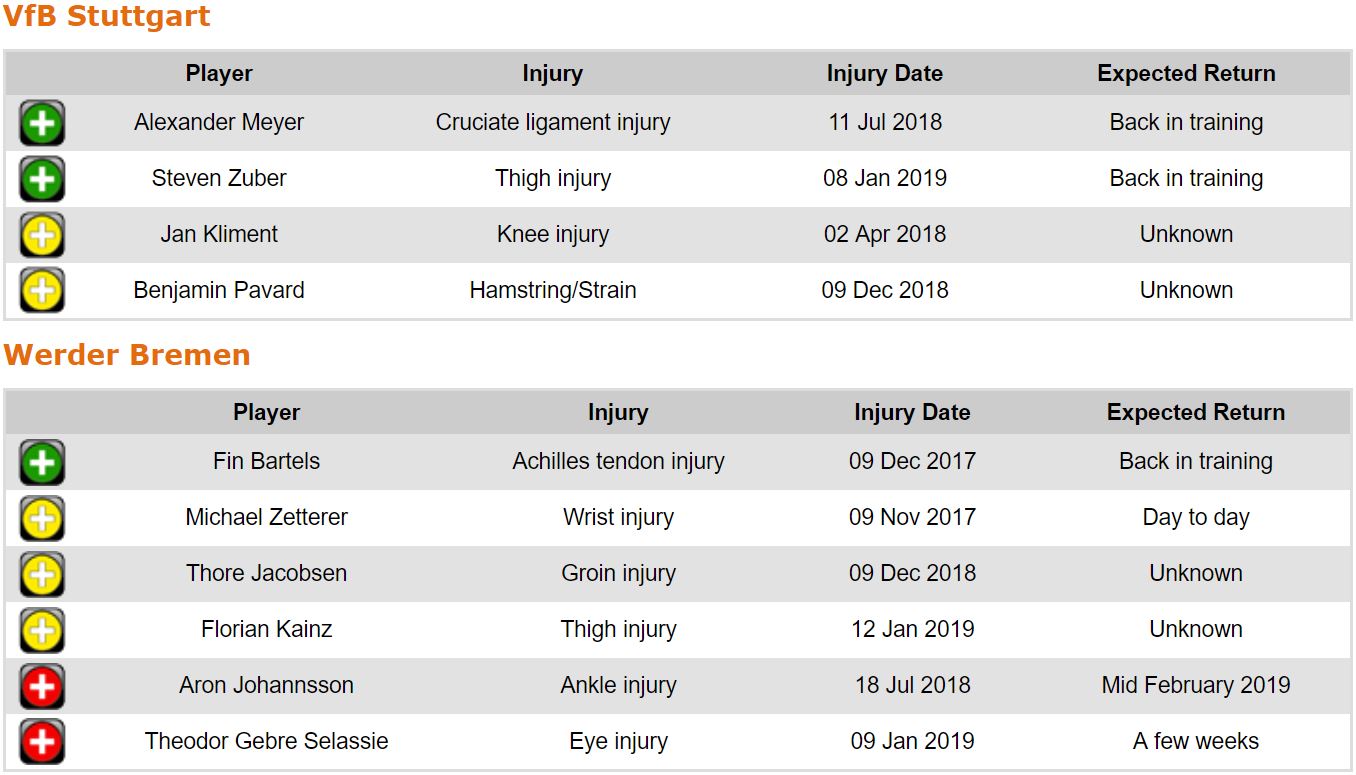Click the Cruciate ligament injury cell
Screen dimensions: 1356x775
point(552,123)
